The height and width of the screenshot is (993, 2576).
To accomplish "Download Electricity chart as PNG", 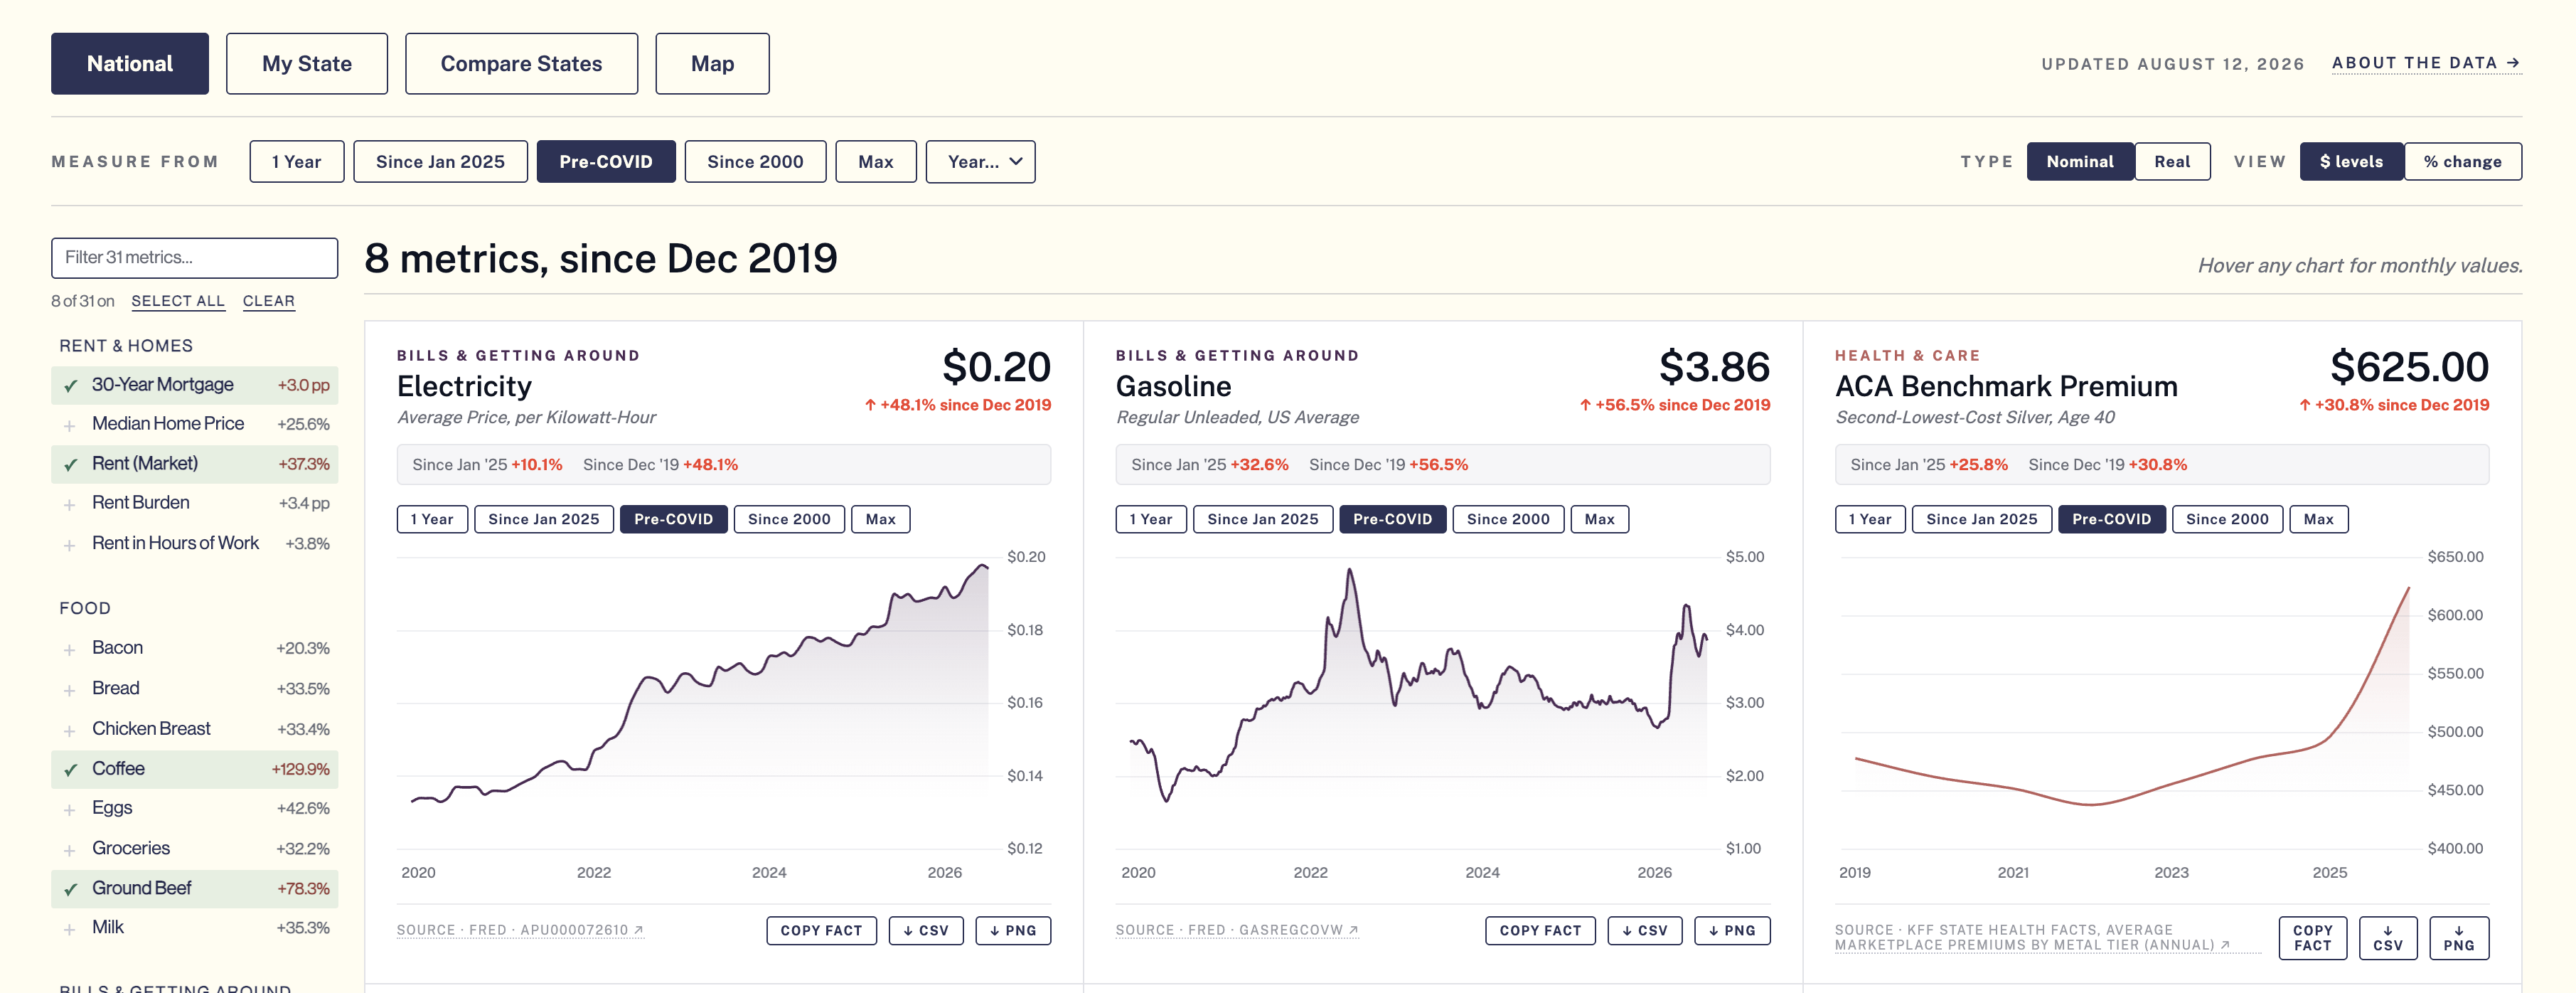I will coord(1012,930).
